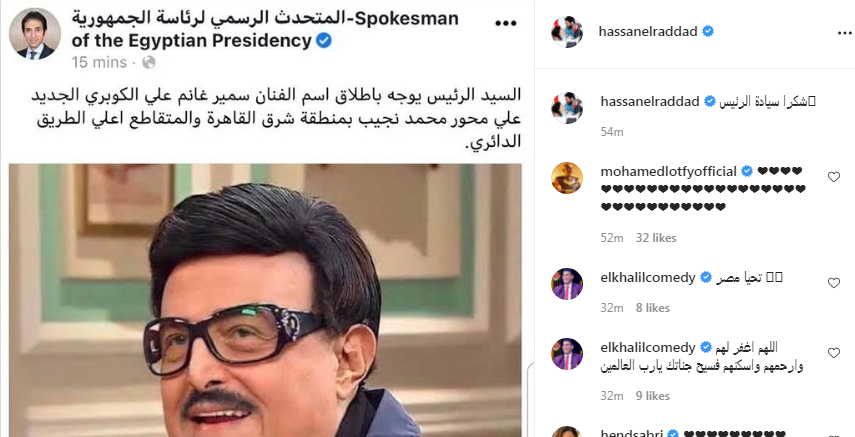The height and width of the screenshot is (437, 855).
Task: Click the blue verified badge beside Egyptian Presidency
Action: coord(324,40)
